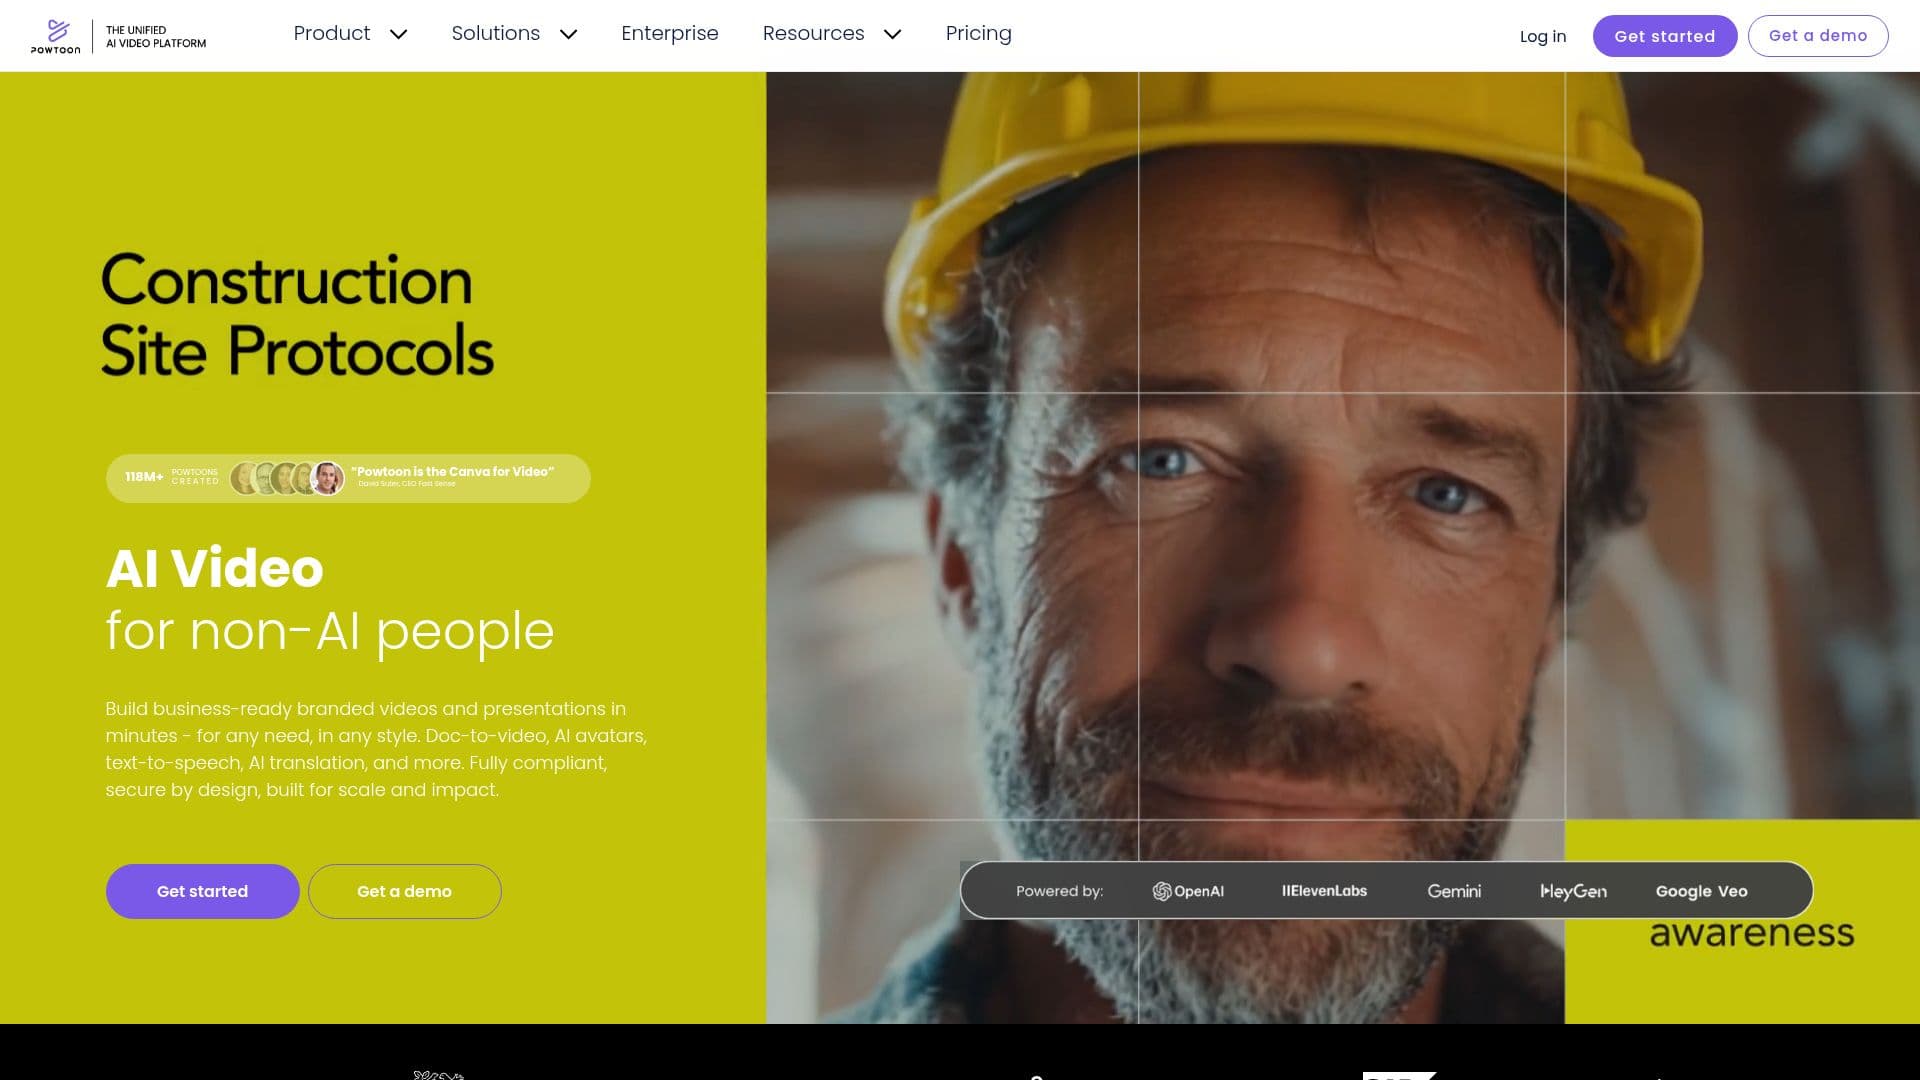Click the "Powered by:" label
This screenshot has width=1920, height=1080.
[1059, 891]
